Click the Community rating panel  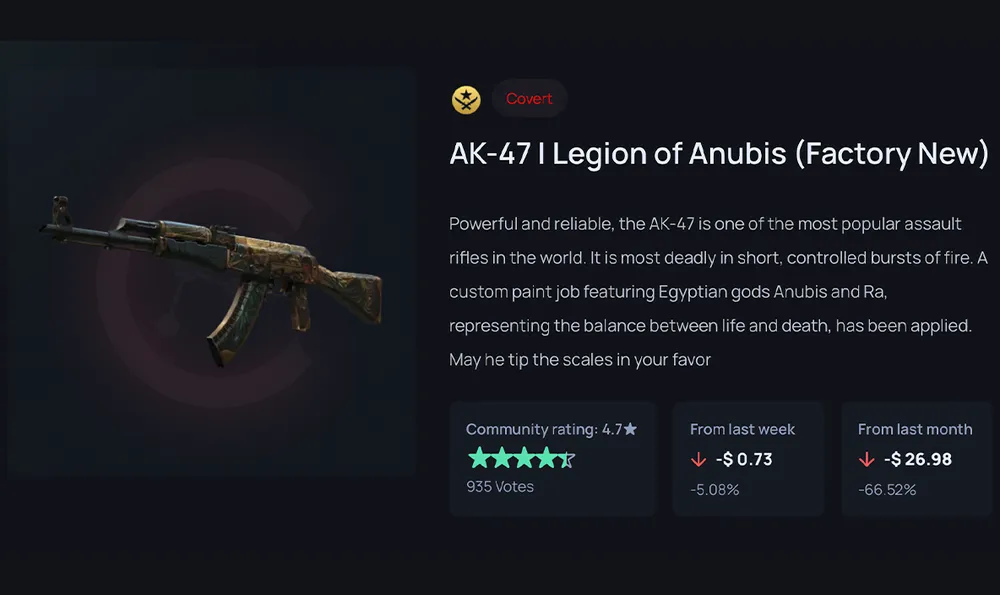click(x=552, y=458)
